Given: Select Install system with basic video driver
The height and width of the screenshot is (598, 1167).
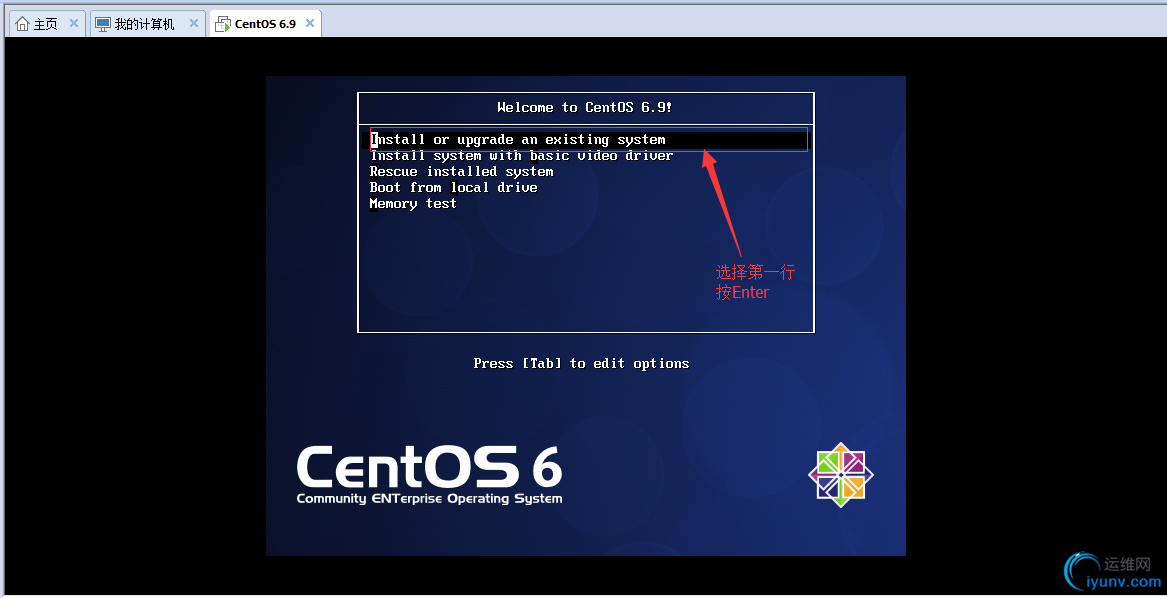Looking at the screenshot, I should pos(521,156).
